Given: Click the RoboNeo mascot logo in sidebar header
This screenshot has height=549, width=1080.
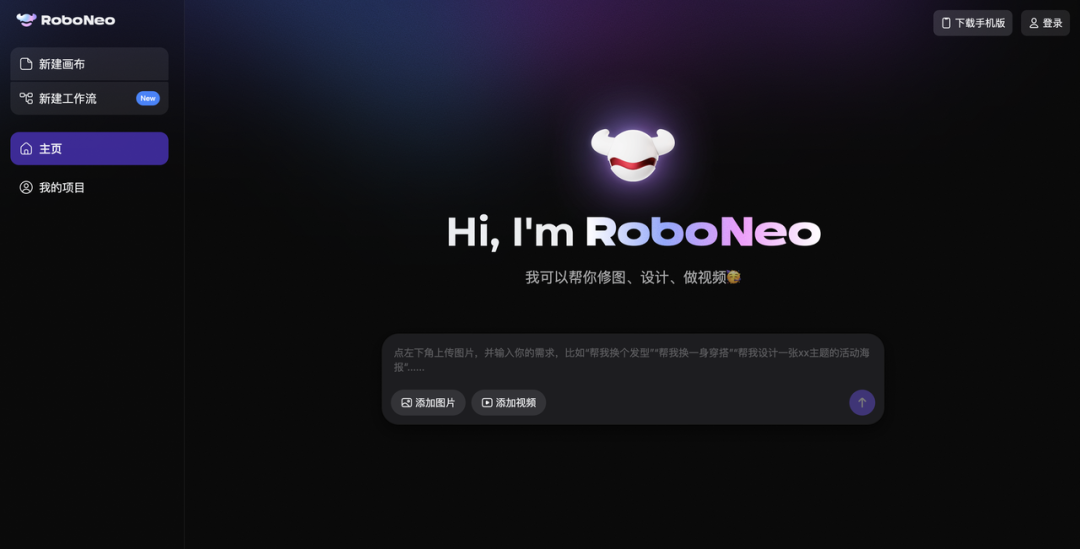Looking at the screenshot, I should tap(26, 20).
